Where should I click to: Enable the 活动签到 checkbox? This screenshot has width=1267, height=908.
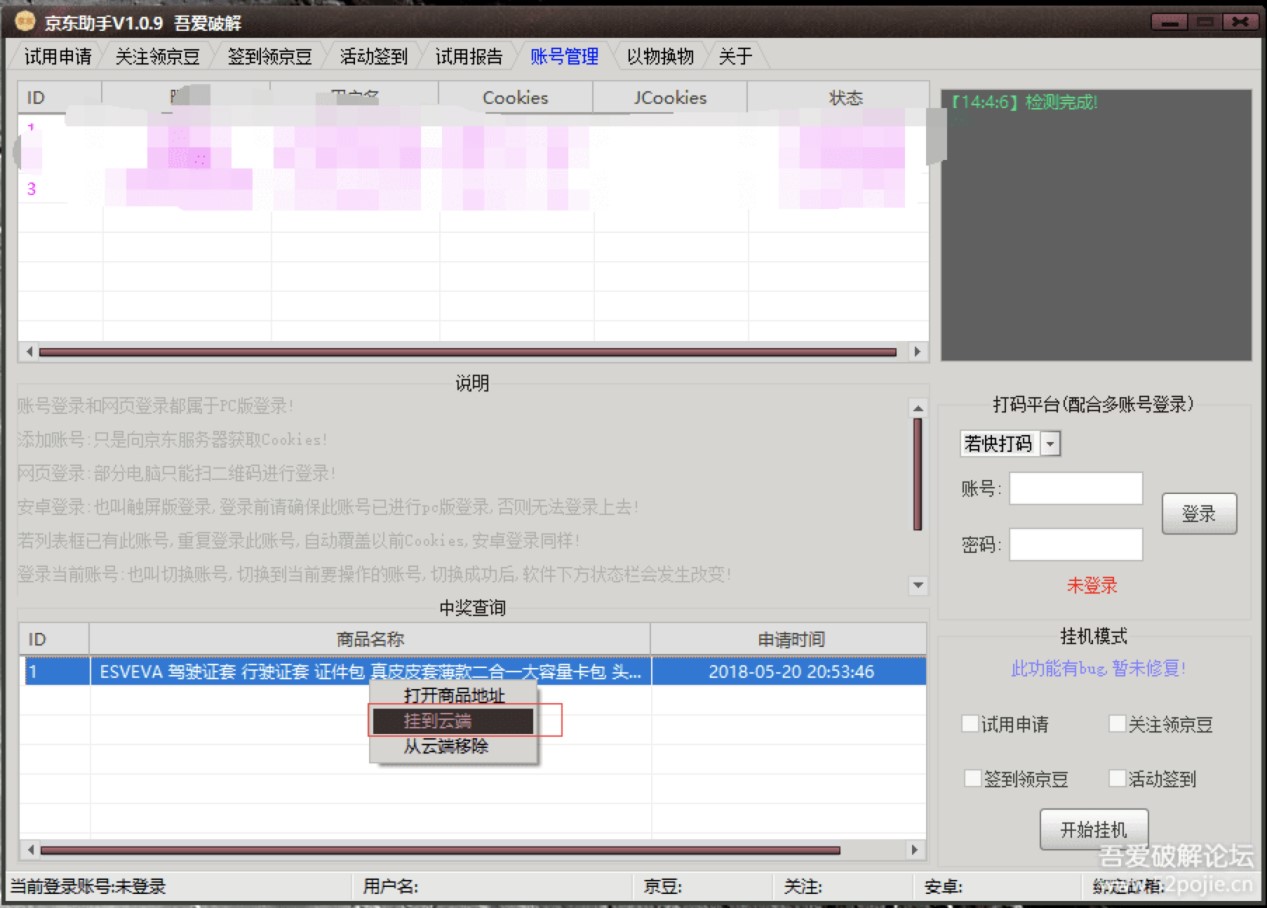pyautogui.click(x=1116, y=777)
